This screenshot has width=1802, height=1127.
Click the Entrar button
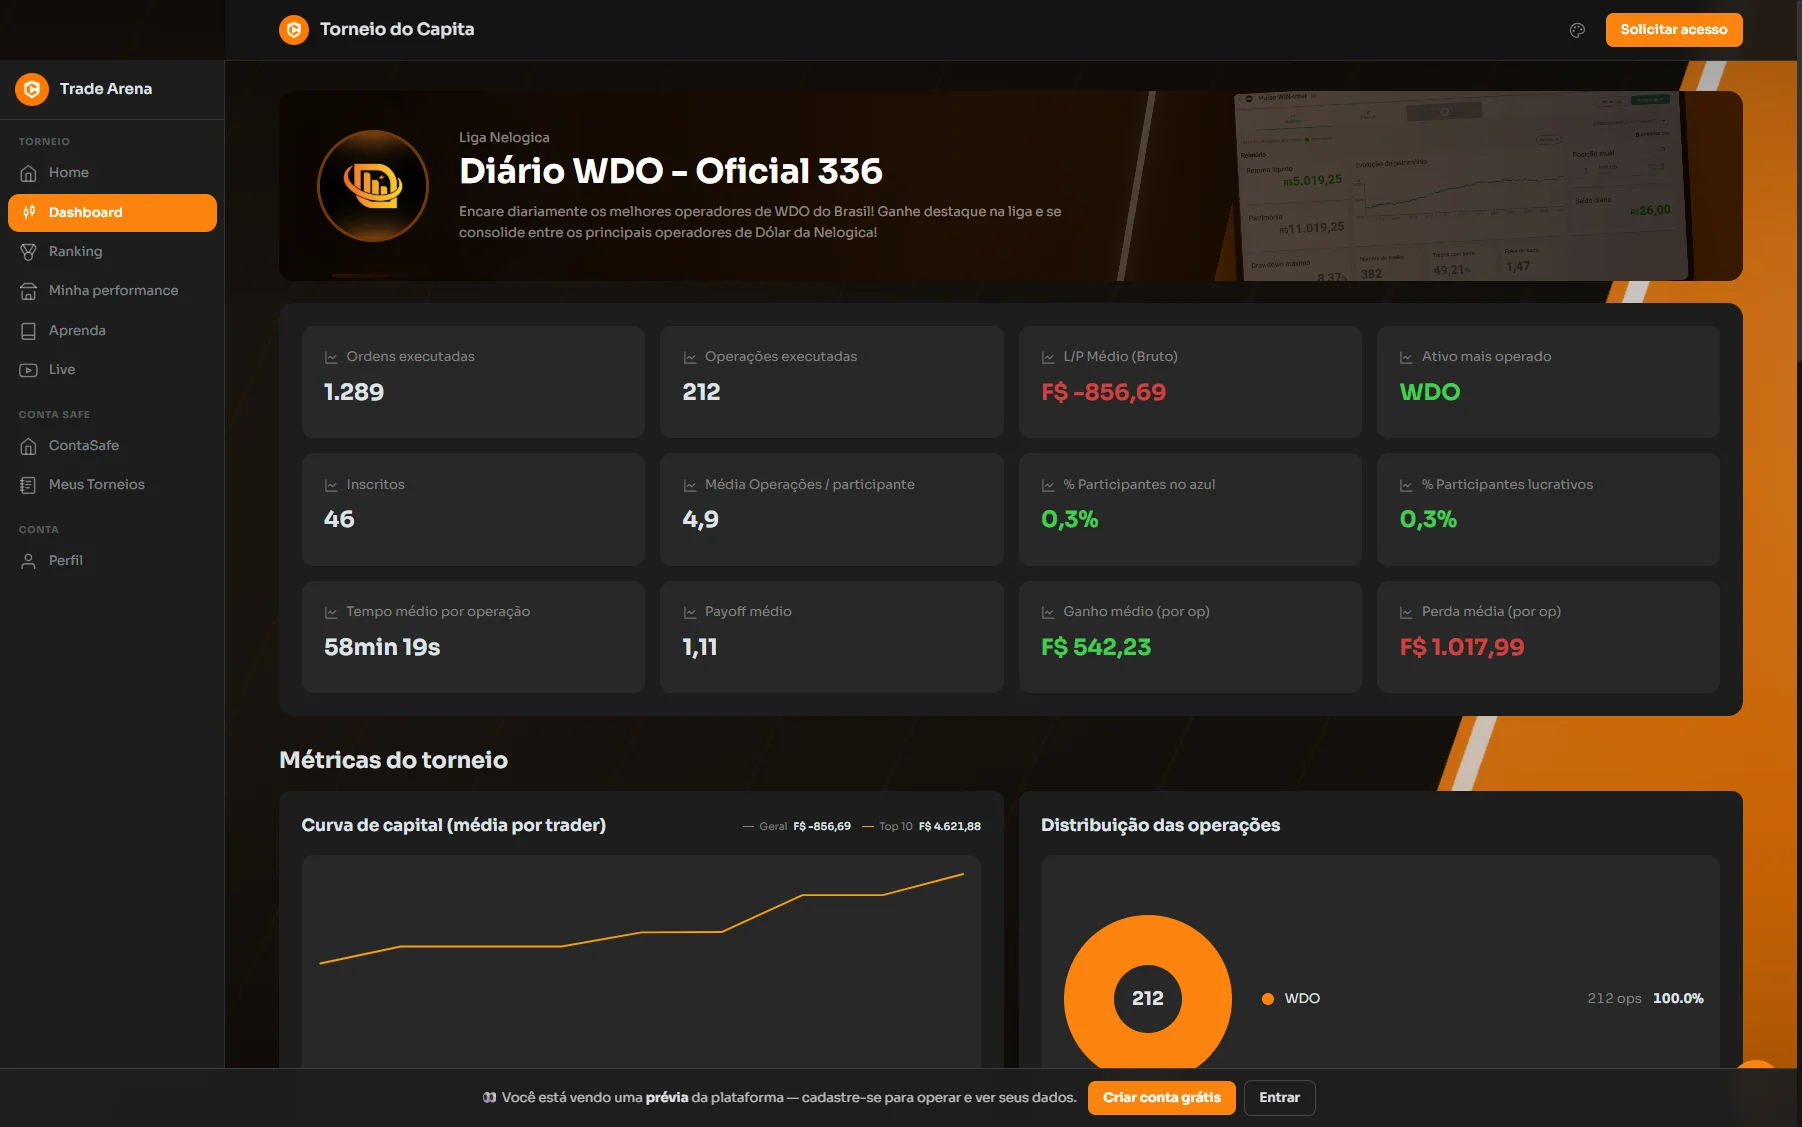(x=1280, y=1098)
